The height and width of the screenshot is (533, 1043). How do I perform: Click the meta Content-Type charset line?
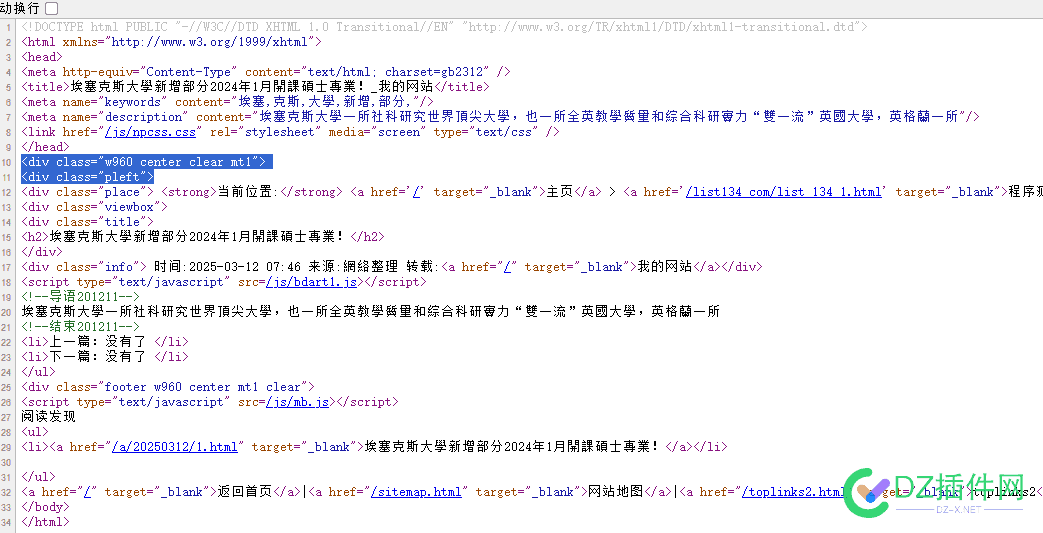click(266, 72)
